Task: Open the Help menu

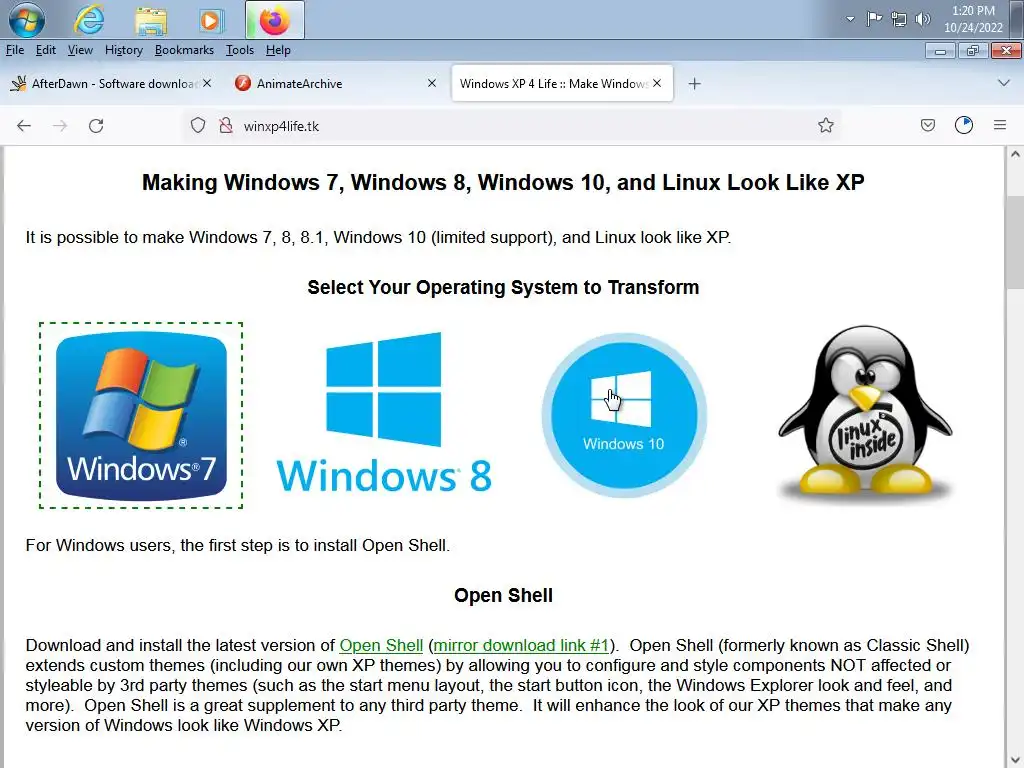Action: click(x=278, y=50)
